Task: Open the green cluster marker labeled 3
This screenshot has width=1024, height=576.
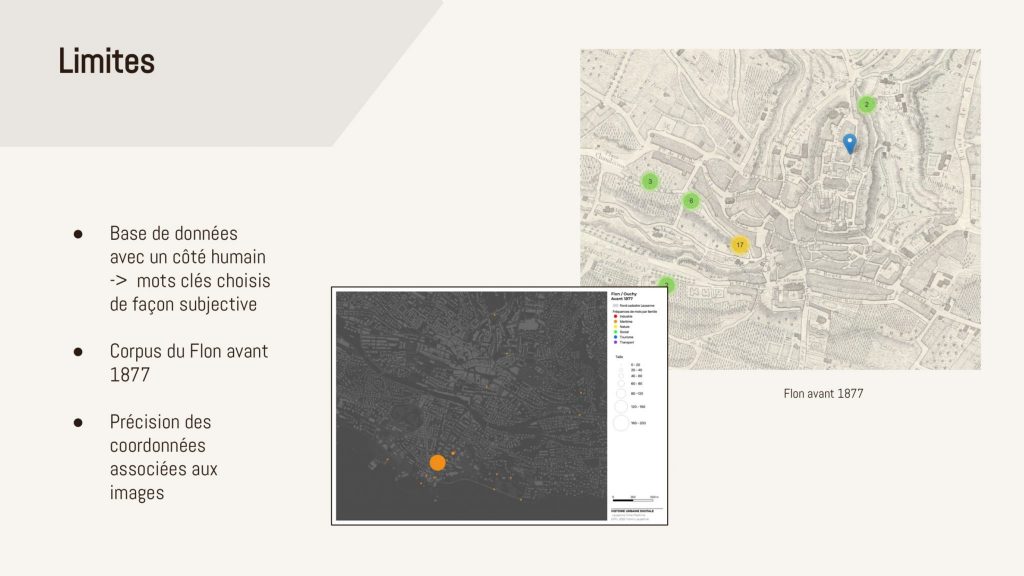Action: point(650,181)
